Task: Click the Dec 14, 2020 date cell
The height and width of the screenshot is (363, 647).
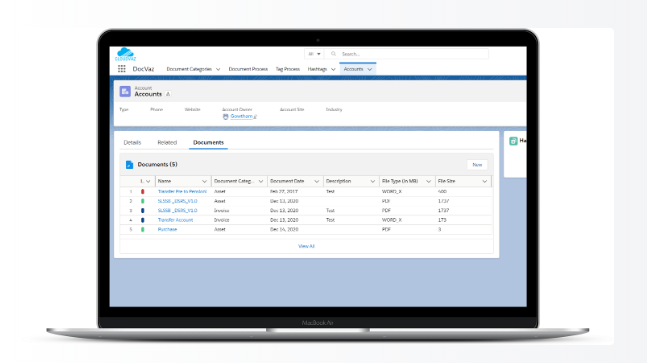Action: tap(284, 229)
